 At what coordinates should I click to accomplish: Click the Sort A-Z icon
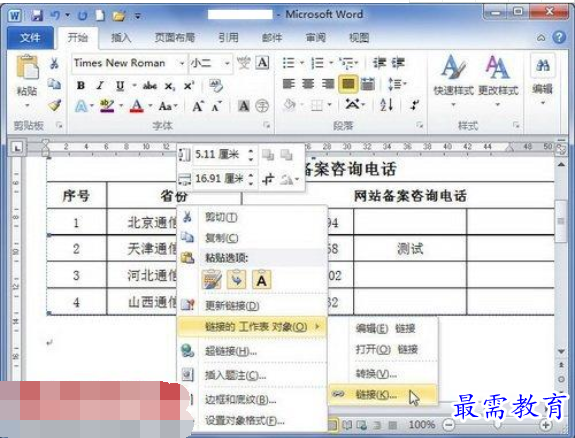[x=387, y=105]
